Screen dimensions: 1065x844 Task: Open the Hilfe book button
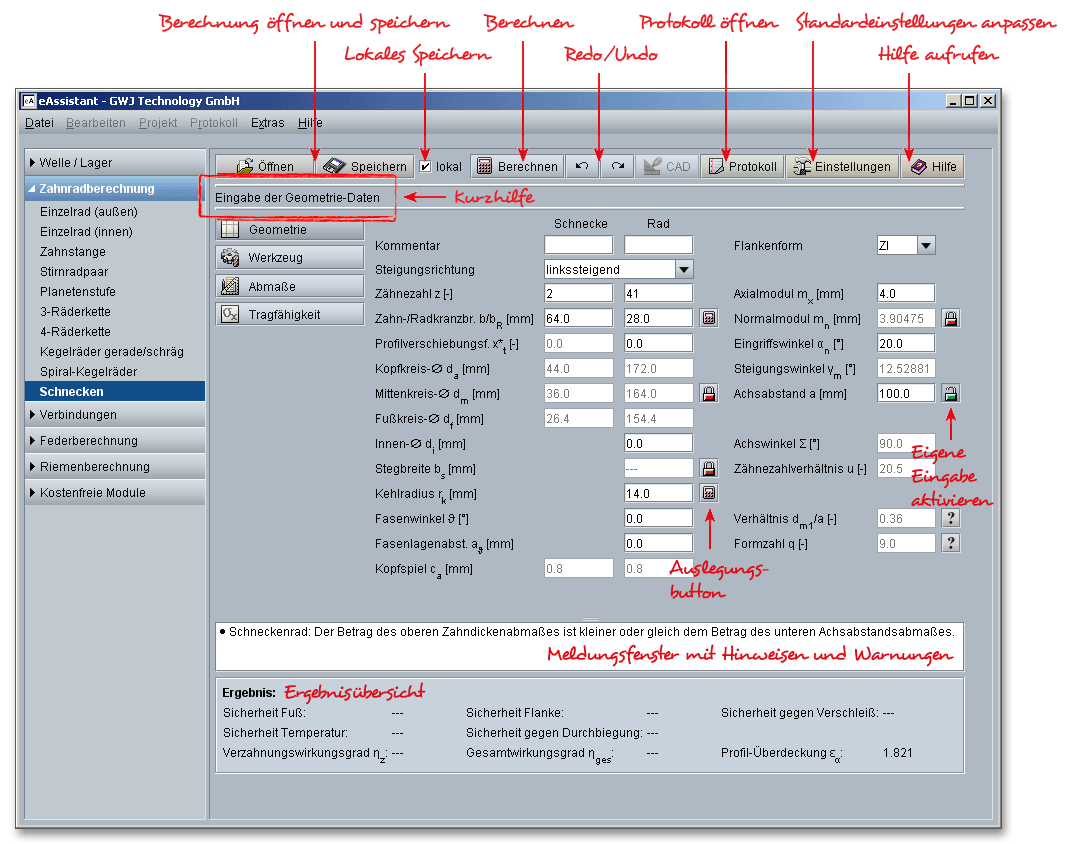coord(933,167)
